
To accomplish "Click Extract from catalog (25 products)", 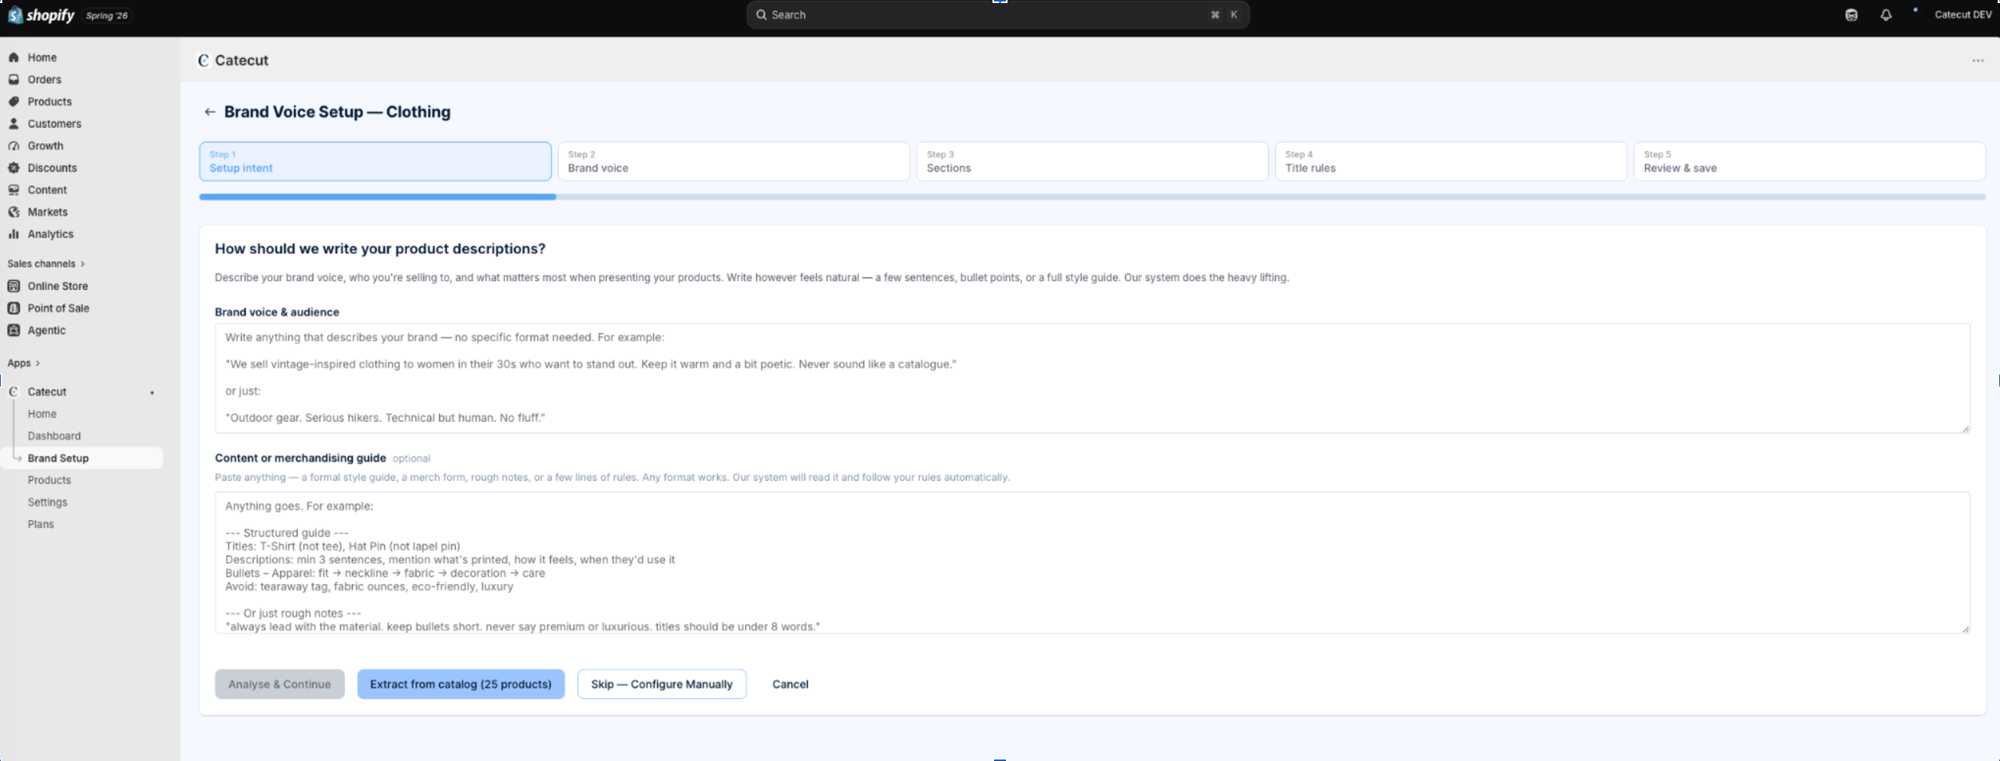I will pyautogui.click(x=461, y=684).
